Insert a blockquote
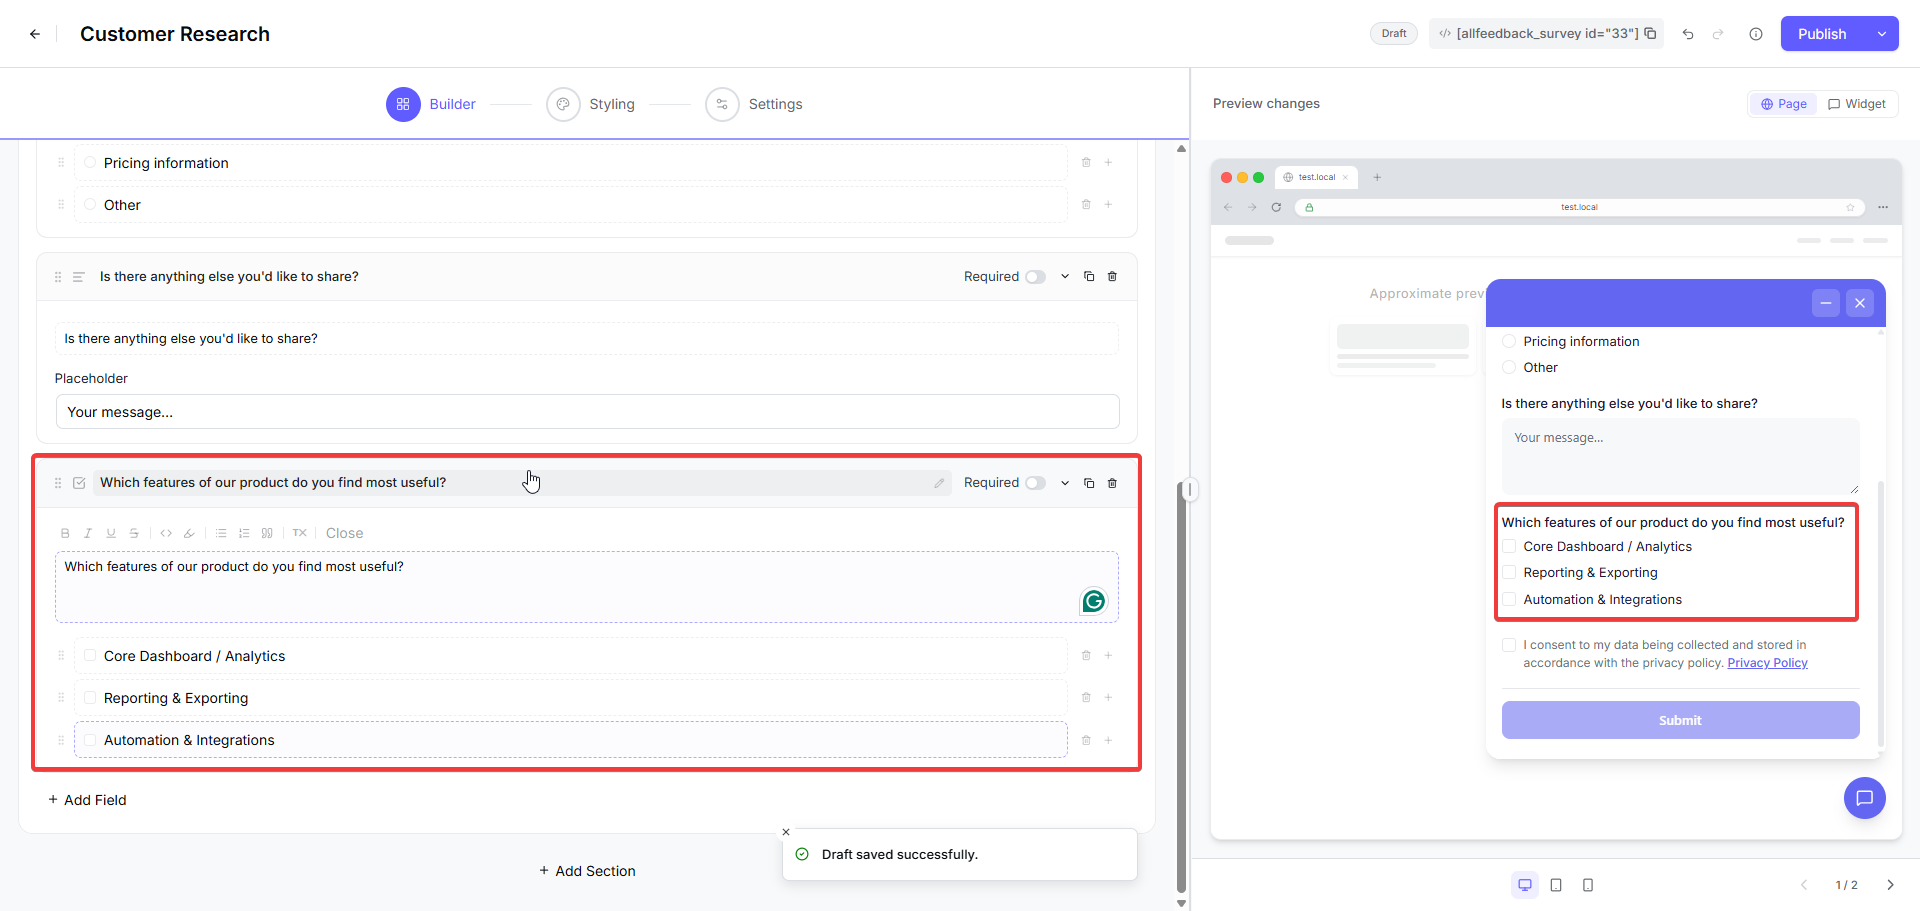Screen dimensions: 1920x911 coord(267,533)
